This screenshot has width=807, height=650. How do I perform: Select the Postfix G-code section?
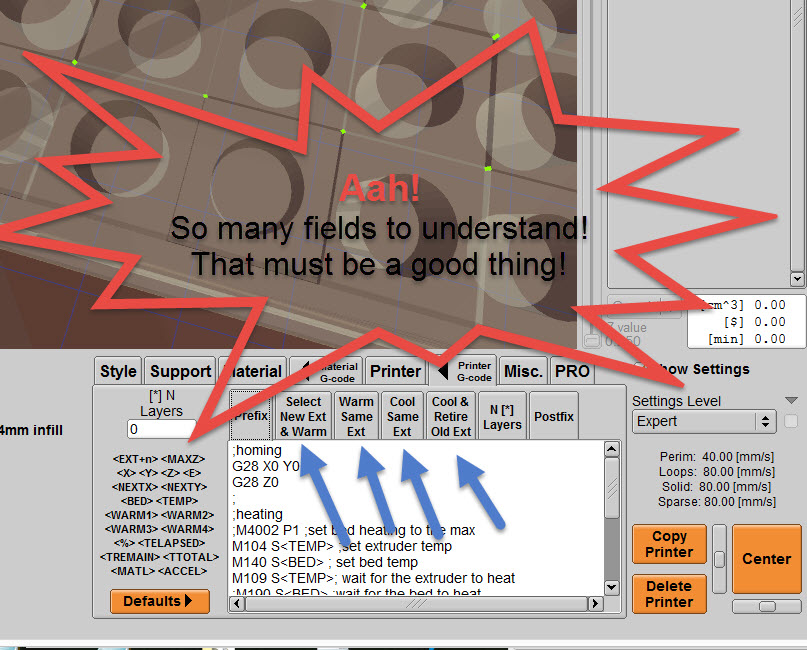(x=554, y=416)
